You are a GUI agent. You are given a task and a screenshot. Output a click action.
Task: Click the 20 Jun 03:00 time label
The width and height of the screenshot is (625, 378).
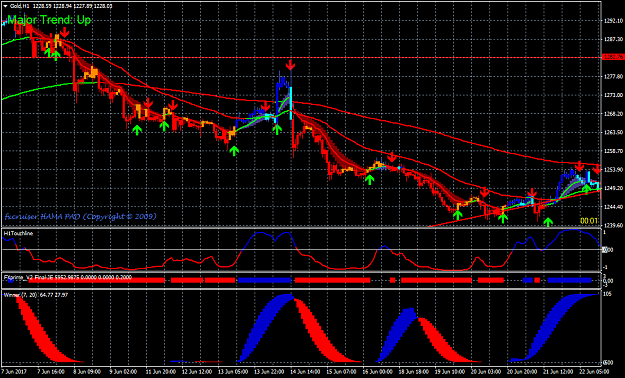tap(487, 372)
